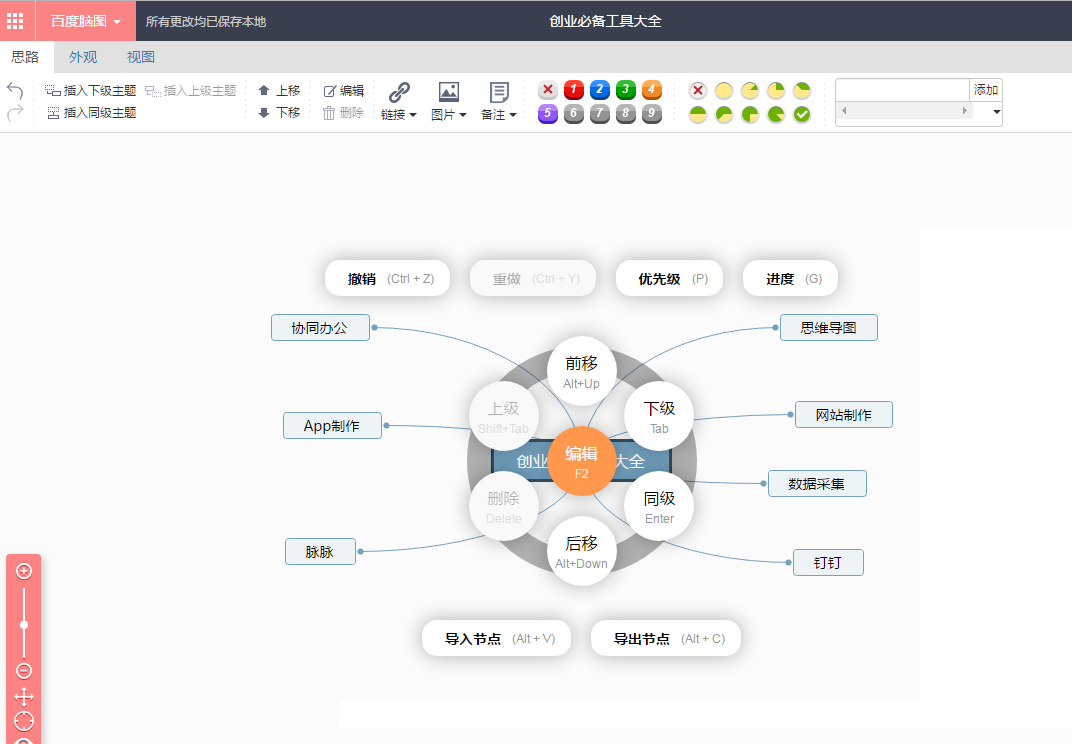
Task: Open the apps grid icon
Action: coord(16,21)
